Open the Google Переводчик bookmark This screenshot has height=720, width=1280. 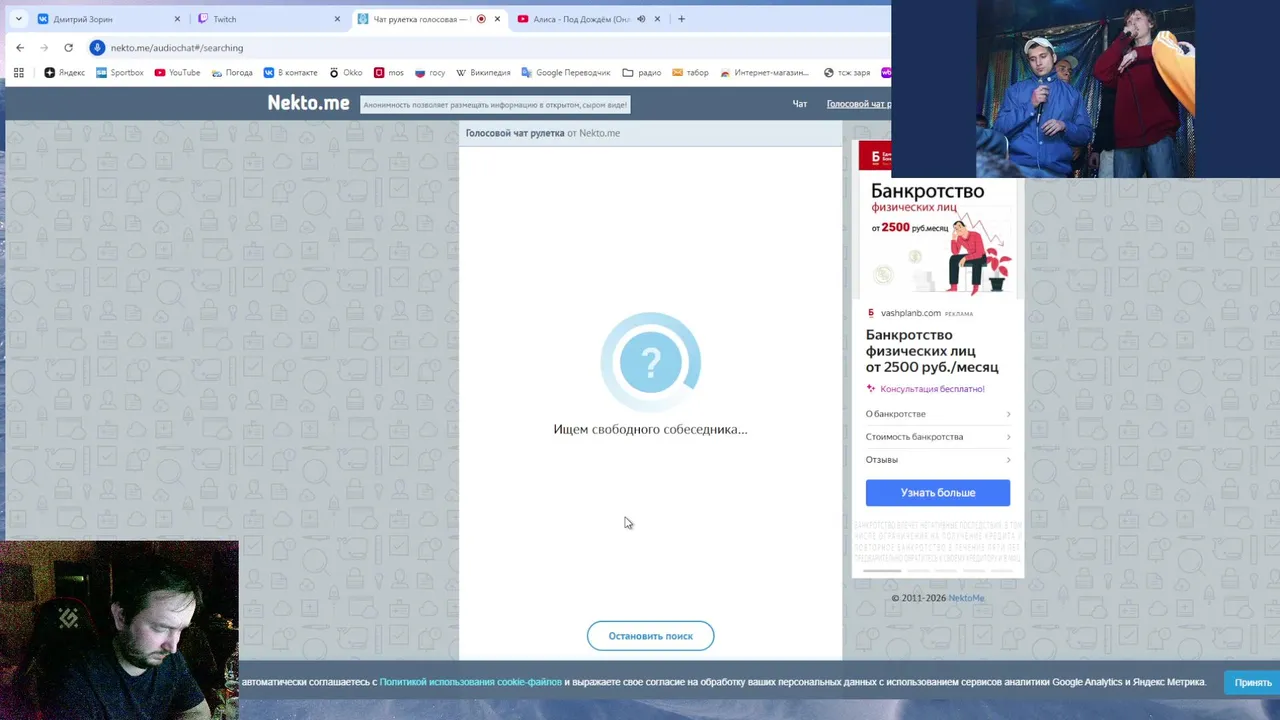tap(566, 73)
